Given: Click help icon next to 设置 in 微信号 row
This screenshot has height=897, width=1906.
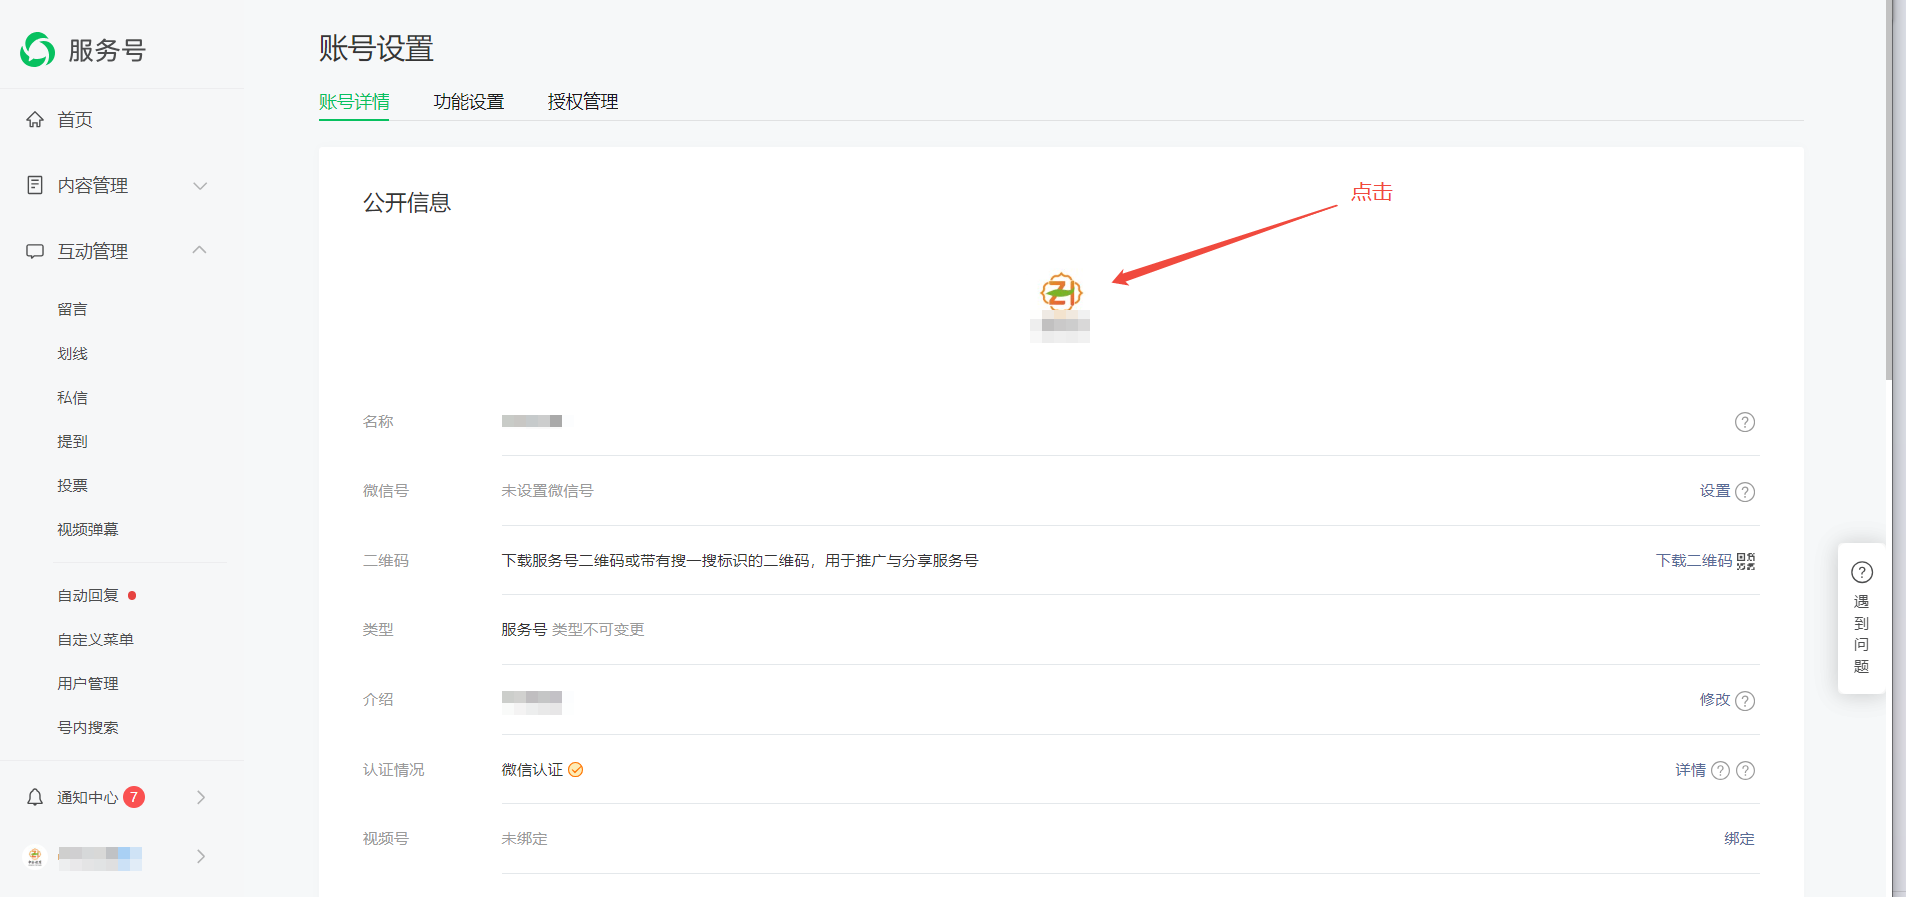Looking at the screenshot, I should [1745, 492].
